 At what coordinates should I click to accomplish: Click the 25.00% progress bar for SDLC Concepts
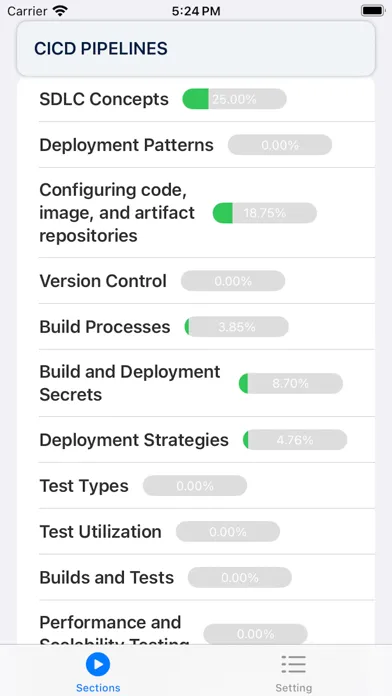[x=234, y=99]
